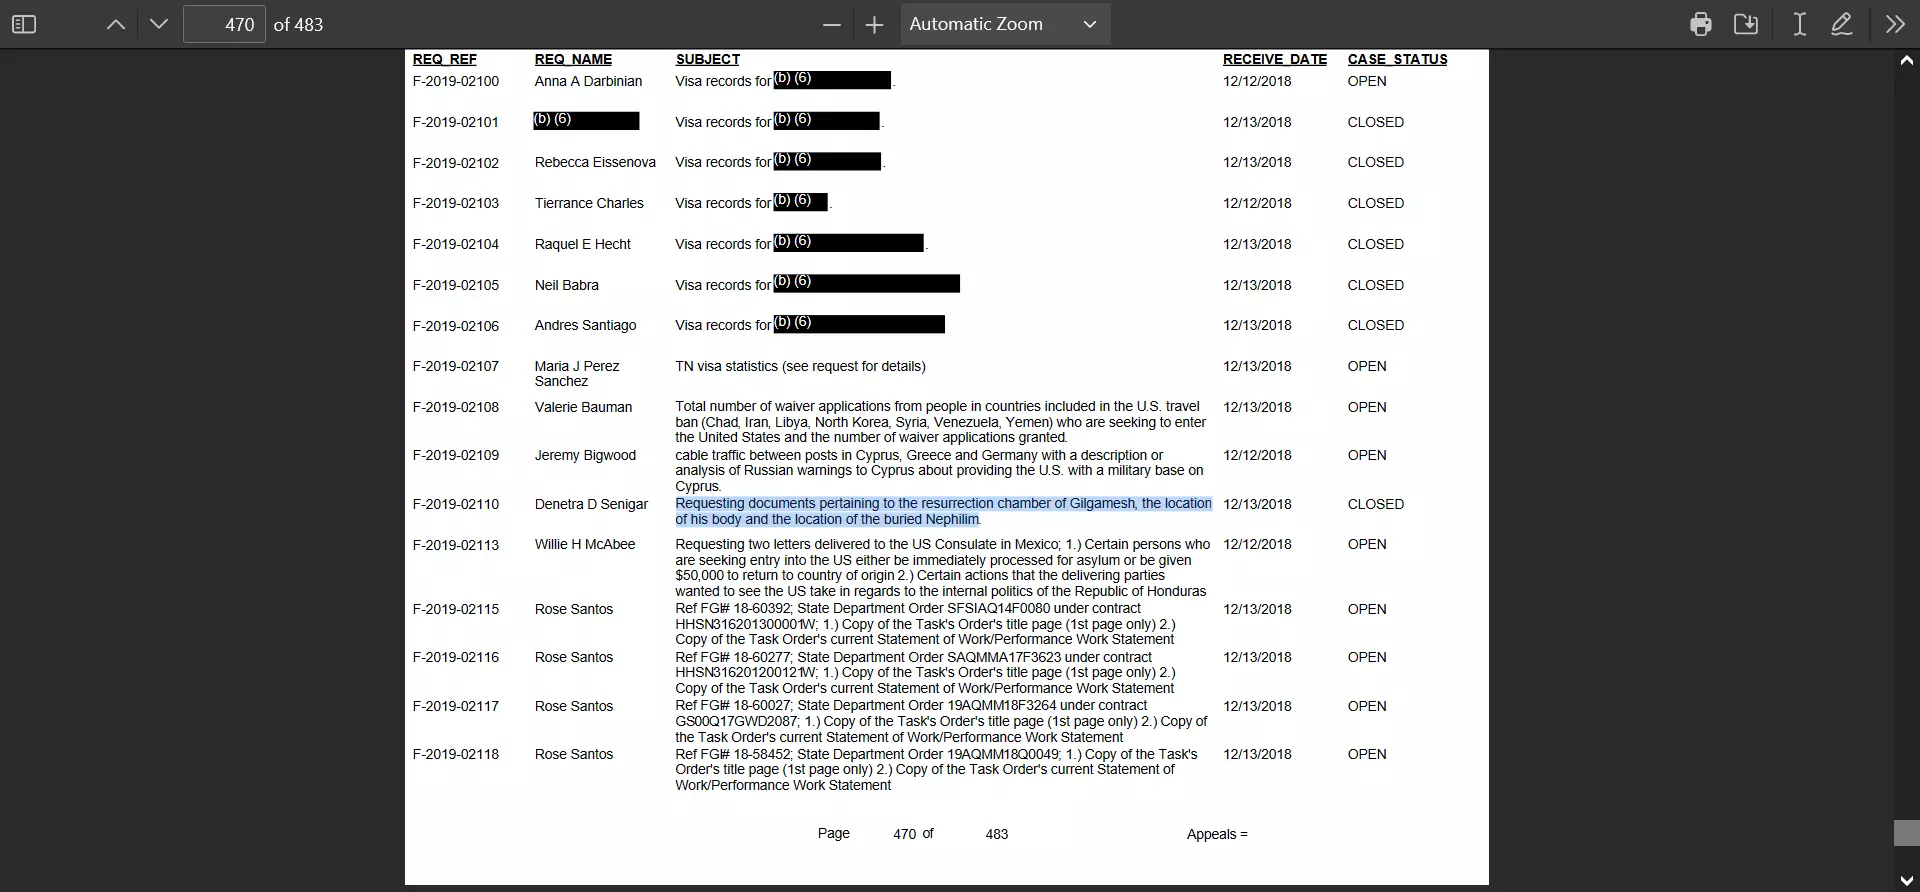The height and width of the screenshot is (892, 1920).
Task: Click Rose Santos name for F-2019-02116
Action: click(573, 657)
